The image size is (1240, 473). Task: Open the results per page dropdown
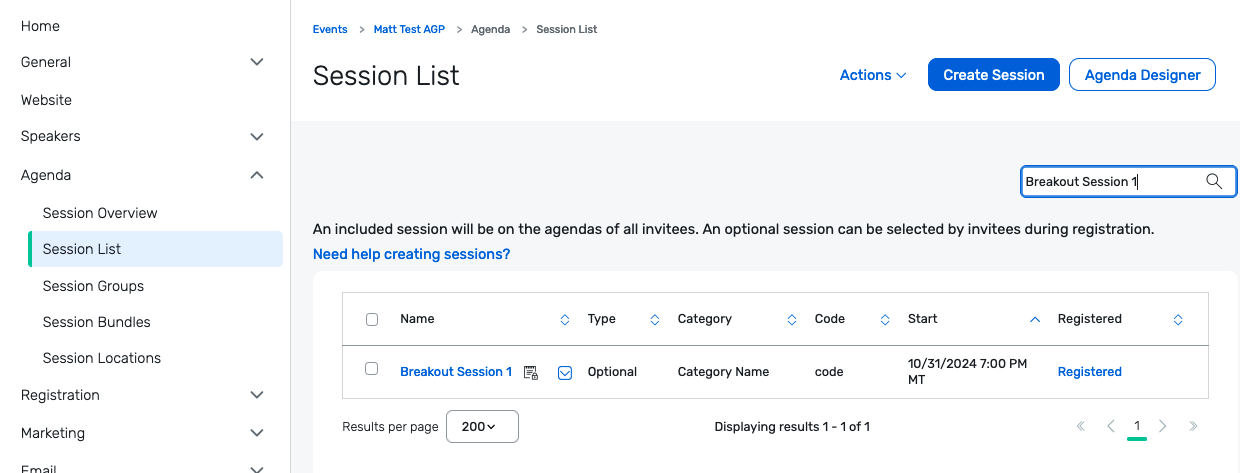pyautogui.click(x=482, y=426)
